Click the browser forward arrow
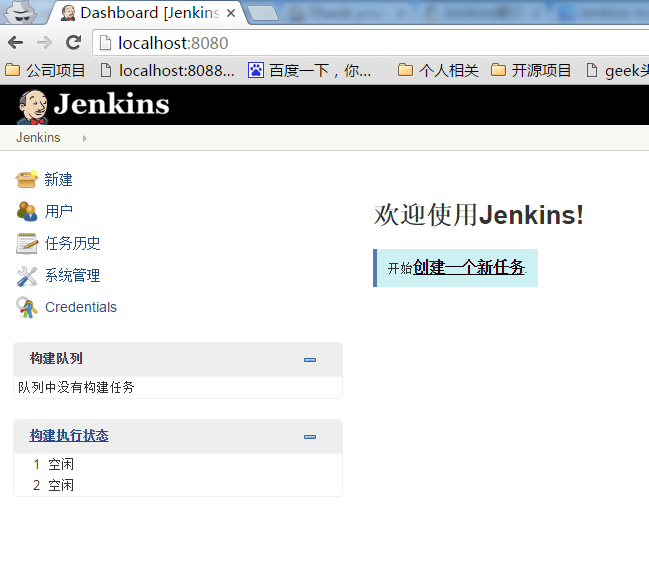The width and height of the screenshot is (649, 561). (44, 43)
